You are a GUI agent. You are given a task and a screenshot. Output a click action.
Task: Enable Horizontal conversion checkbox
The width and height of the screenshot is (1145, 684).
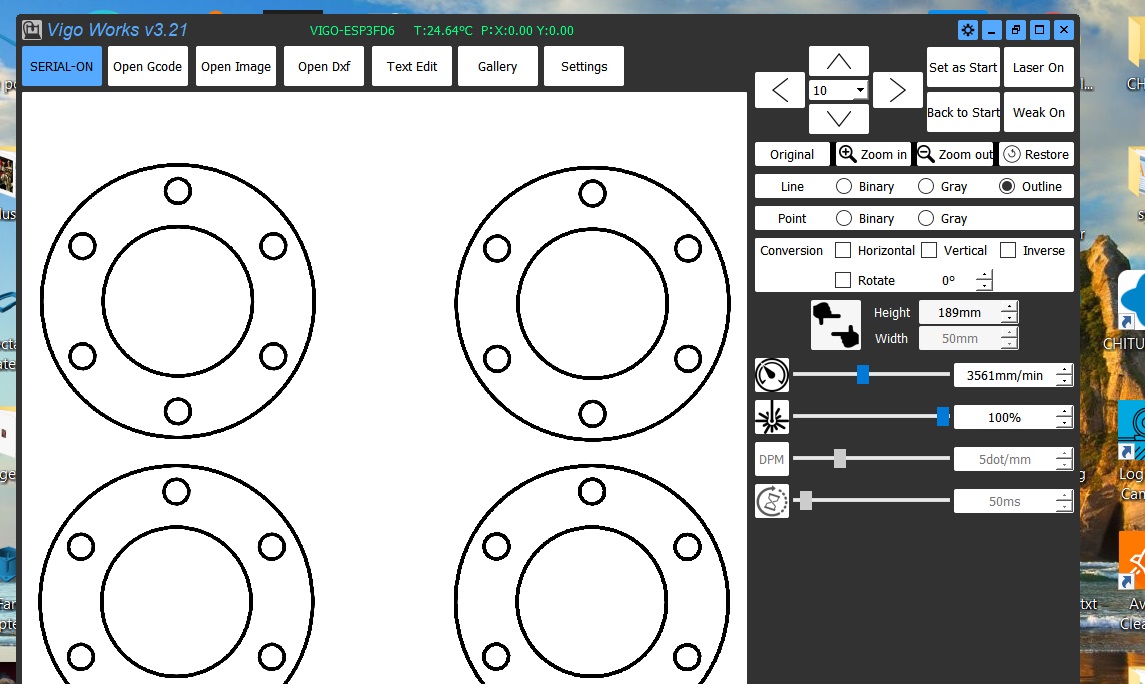[843, 250]
